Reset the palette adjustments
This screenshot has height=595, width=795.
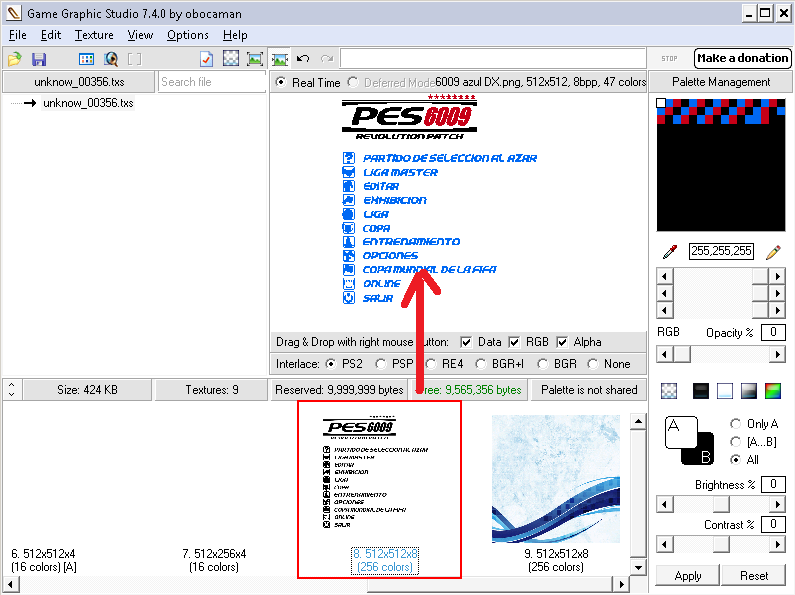[x=753, y=576]
